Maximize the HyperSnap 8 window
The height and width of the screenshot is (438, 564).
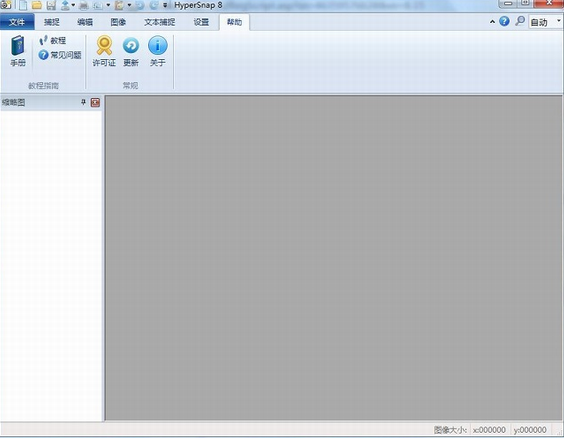coord(525,3)
